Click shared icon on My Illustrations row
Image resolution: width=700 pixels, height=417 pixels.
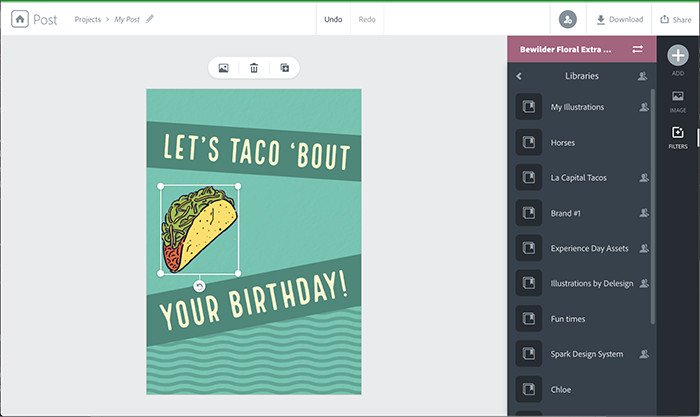tap(644, 107)
